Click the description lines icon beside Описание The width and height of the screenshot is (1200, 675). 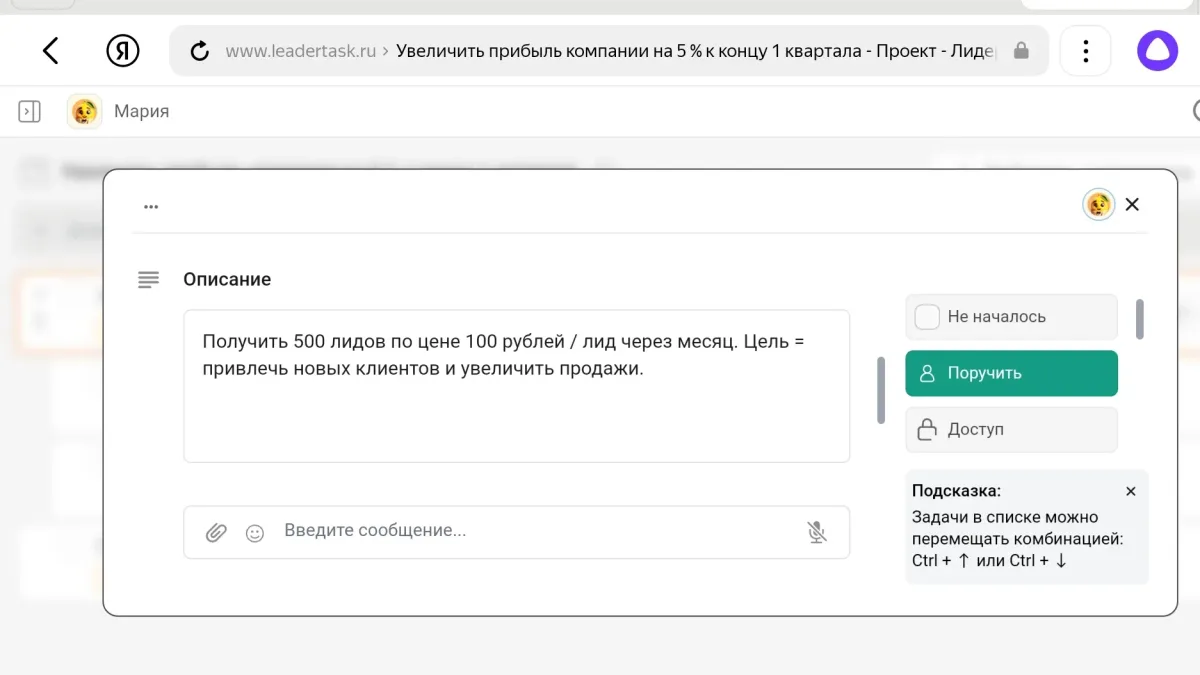(148, 280)
